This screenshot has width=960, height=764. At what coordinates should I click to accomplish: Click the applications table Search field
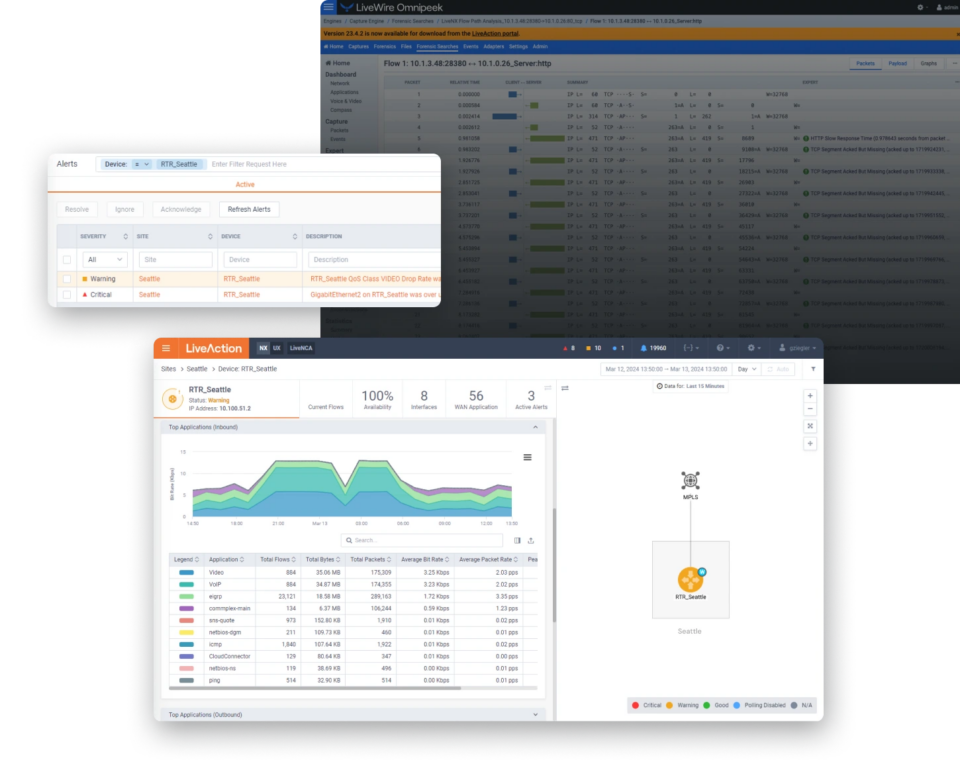coord(421,541)
